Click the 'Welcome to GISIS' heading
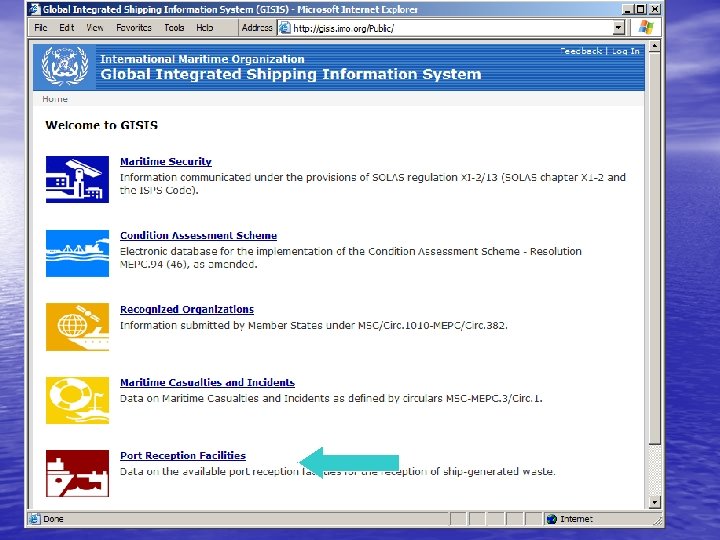Image resolution: width=720 pixels, height=540 pixels. click(101, 125)
